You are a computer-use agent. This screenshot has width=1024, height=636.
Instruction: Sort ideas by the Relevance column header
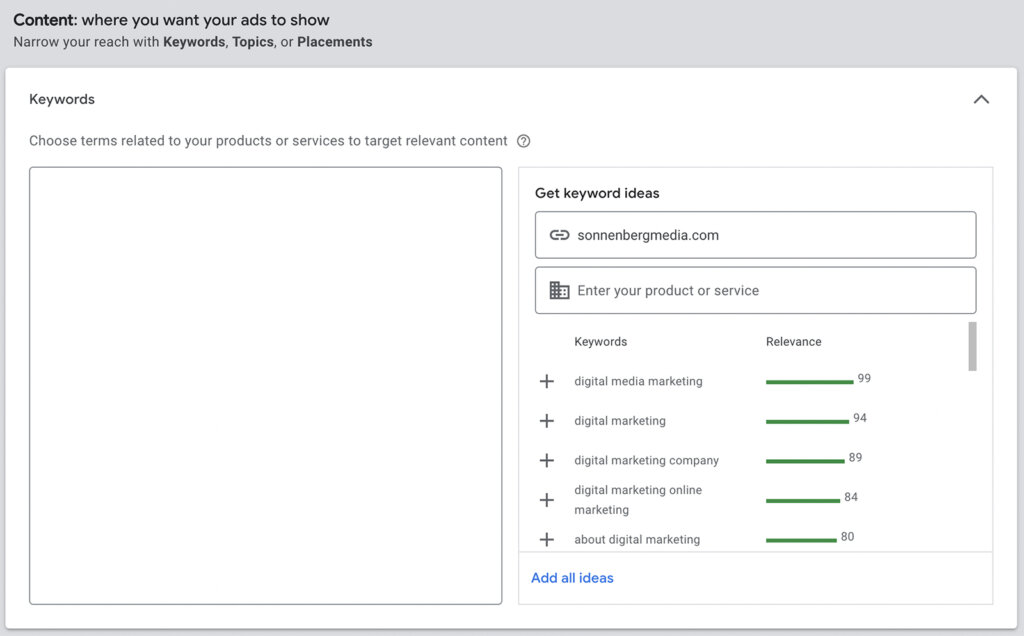point(793,341)
